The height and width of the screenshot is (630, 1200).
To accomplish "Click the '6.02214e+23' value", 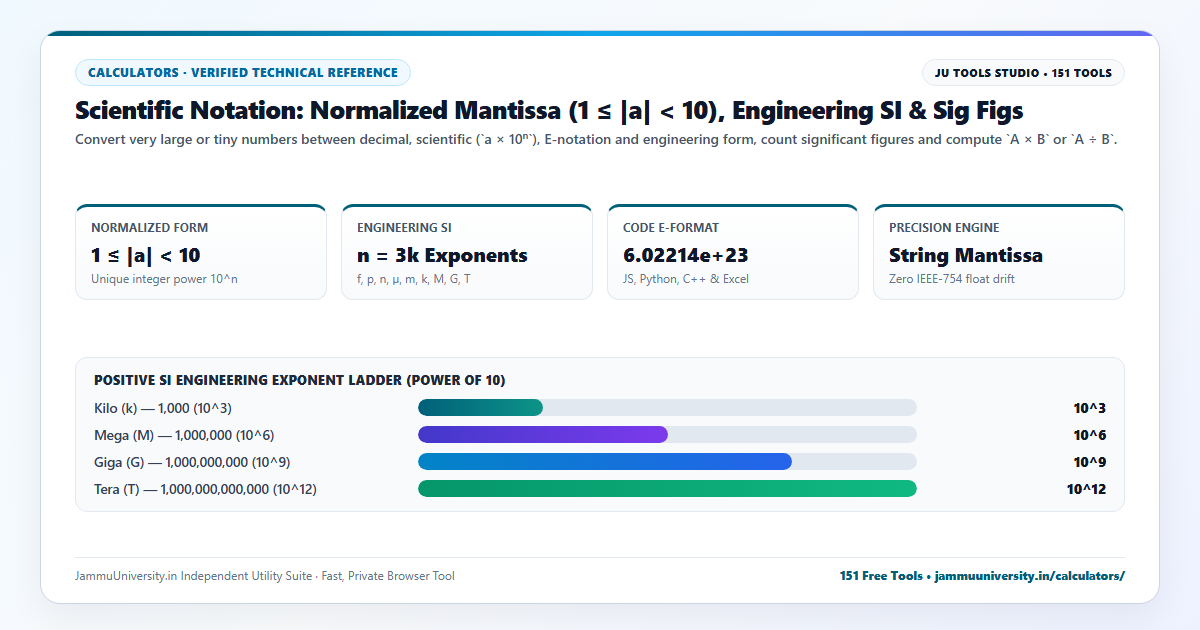I will 685,256.
